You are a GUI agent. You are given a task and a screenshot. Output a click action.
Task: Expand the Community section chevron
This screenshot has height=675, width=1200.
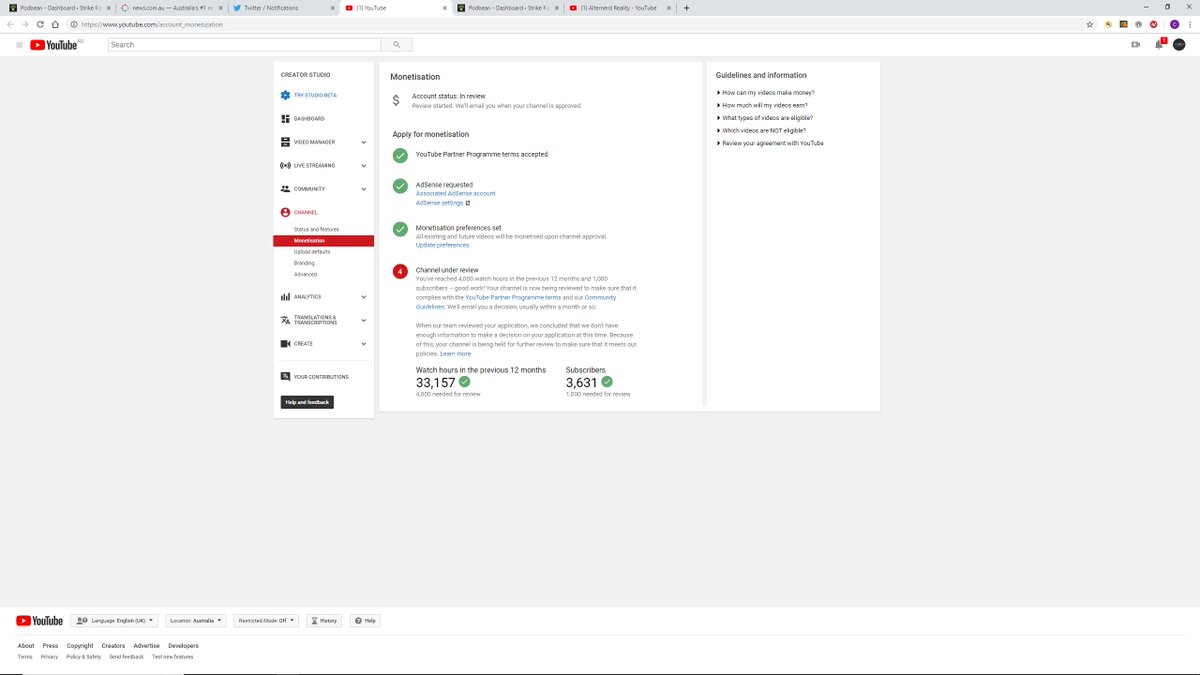pyautogui.click(x=364, y=189)
